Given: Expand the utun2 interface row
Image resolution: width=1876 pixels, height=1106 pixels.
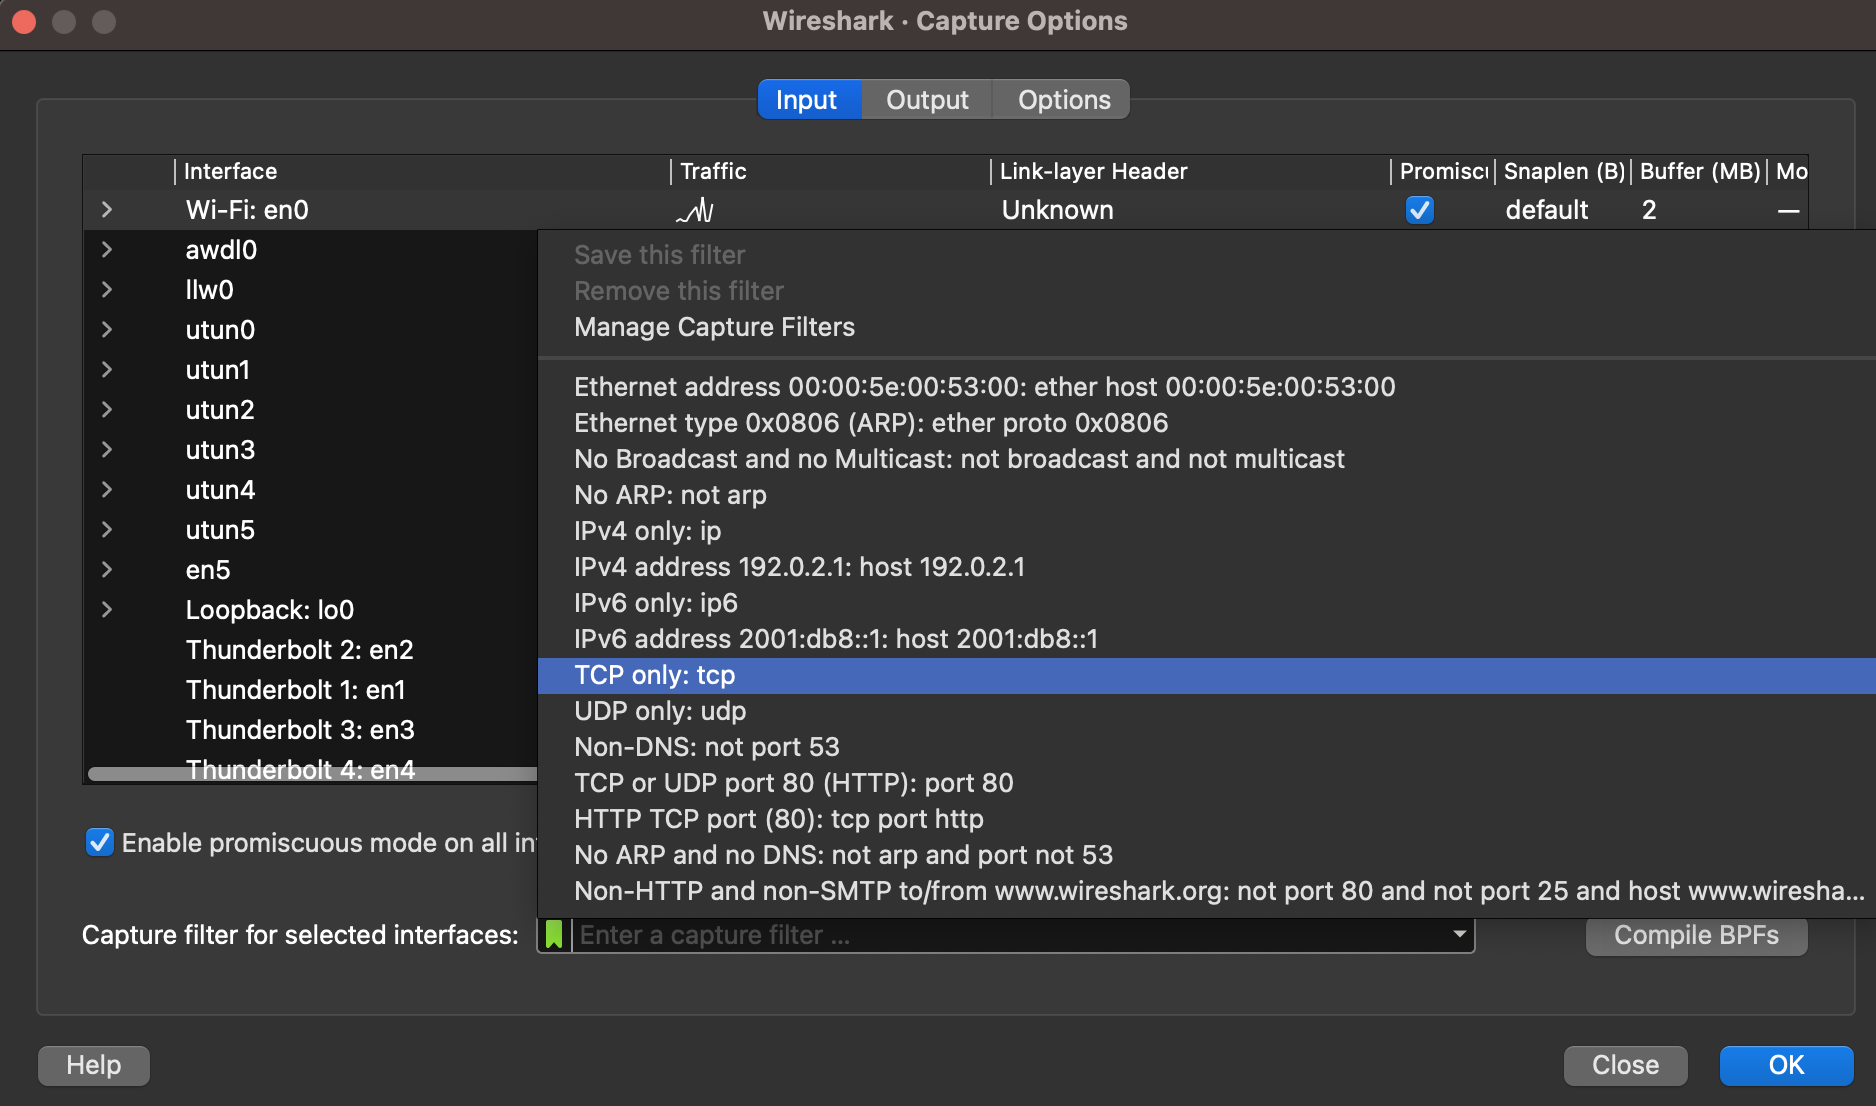Looking at the screenshot, I should pyautogui.click(x=107, y=410).
